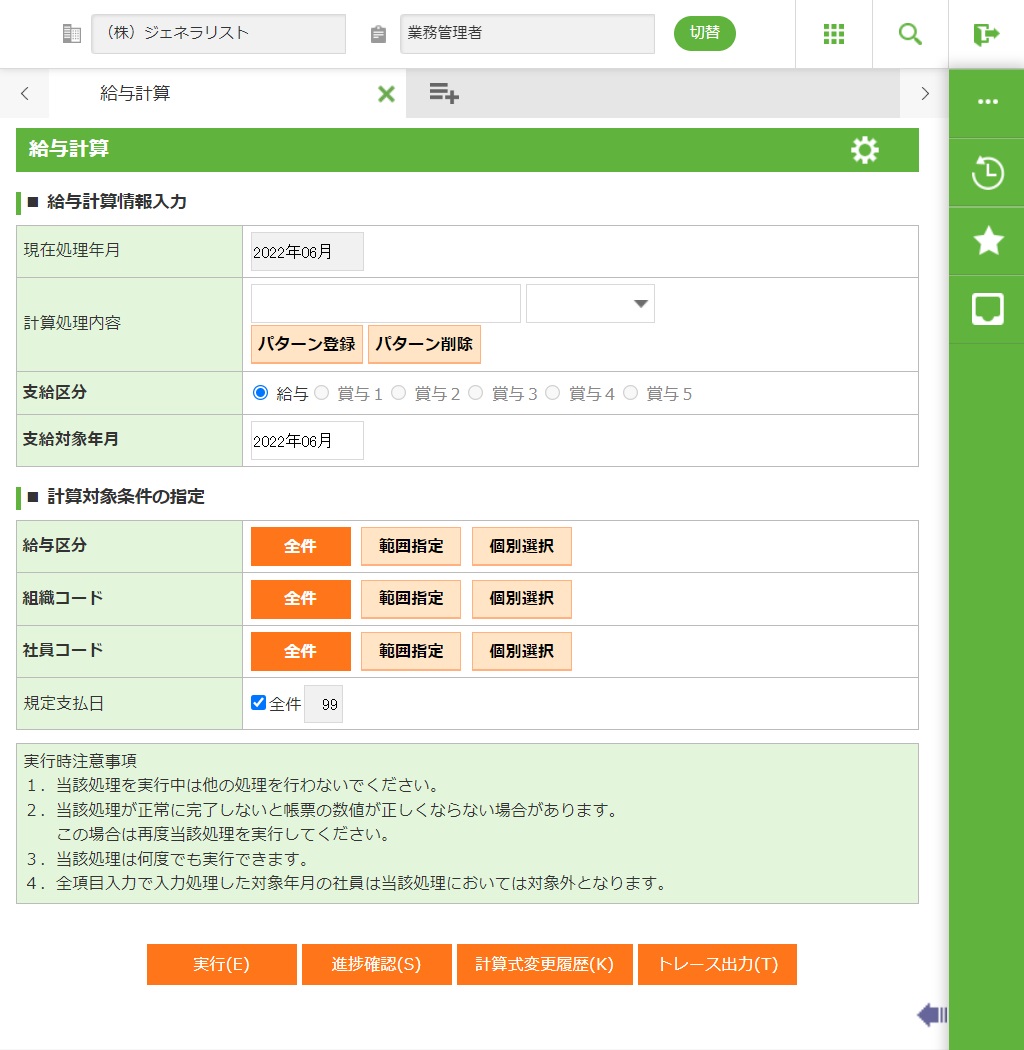1024x1050 pixels.
Task: Open favorites star icon in sidebar
Action: point(987,241)
